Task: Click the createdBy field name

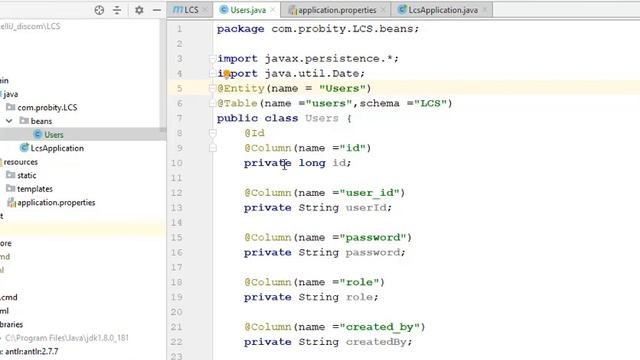Action: click(376, 342)
